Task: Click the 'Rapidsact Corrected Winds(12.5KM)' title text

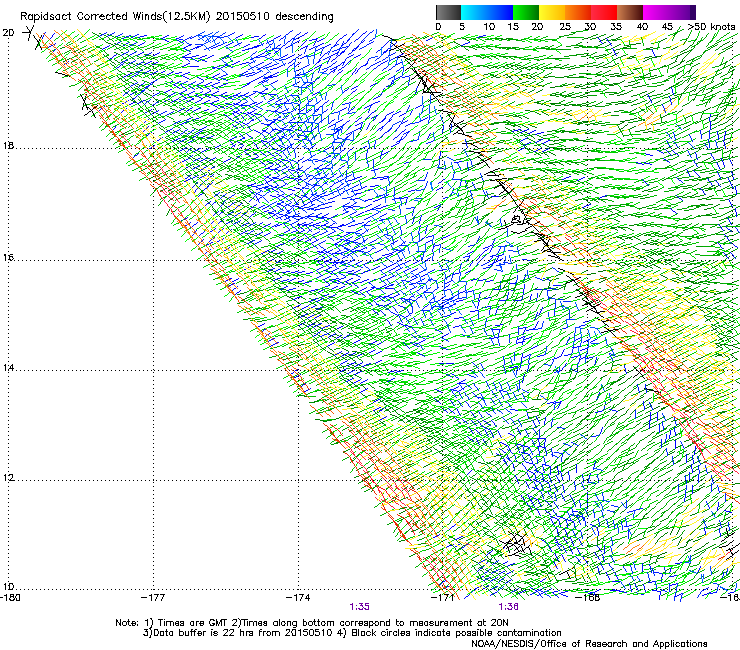Action: point(115,16)
